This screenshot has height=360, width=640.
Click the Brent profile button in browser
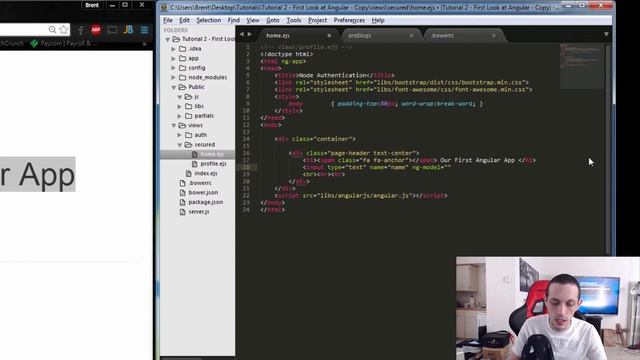92,5
